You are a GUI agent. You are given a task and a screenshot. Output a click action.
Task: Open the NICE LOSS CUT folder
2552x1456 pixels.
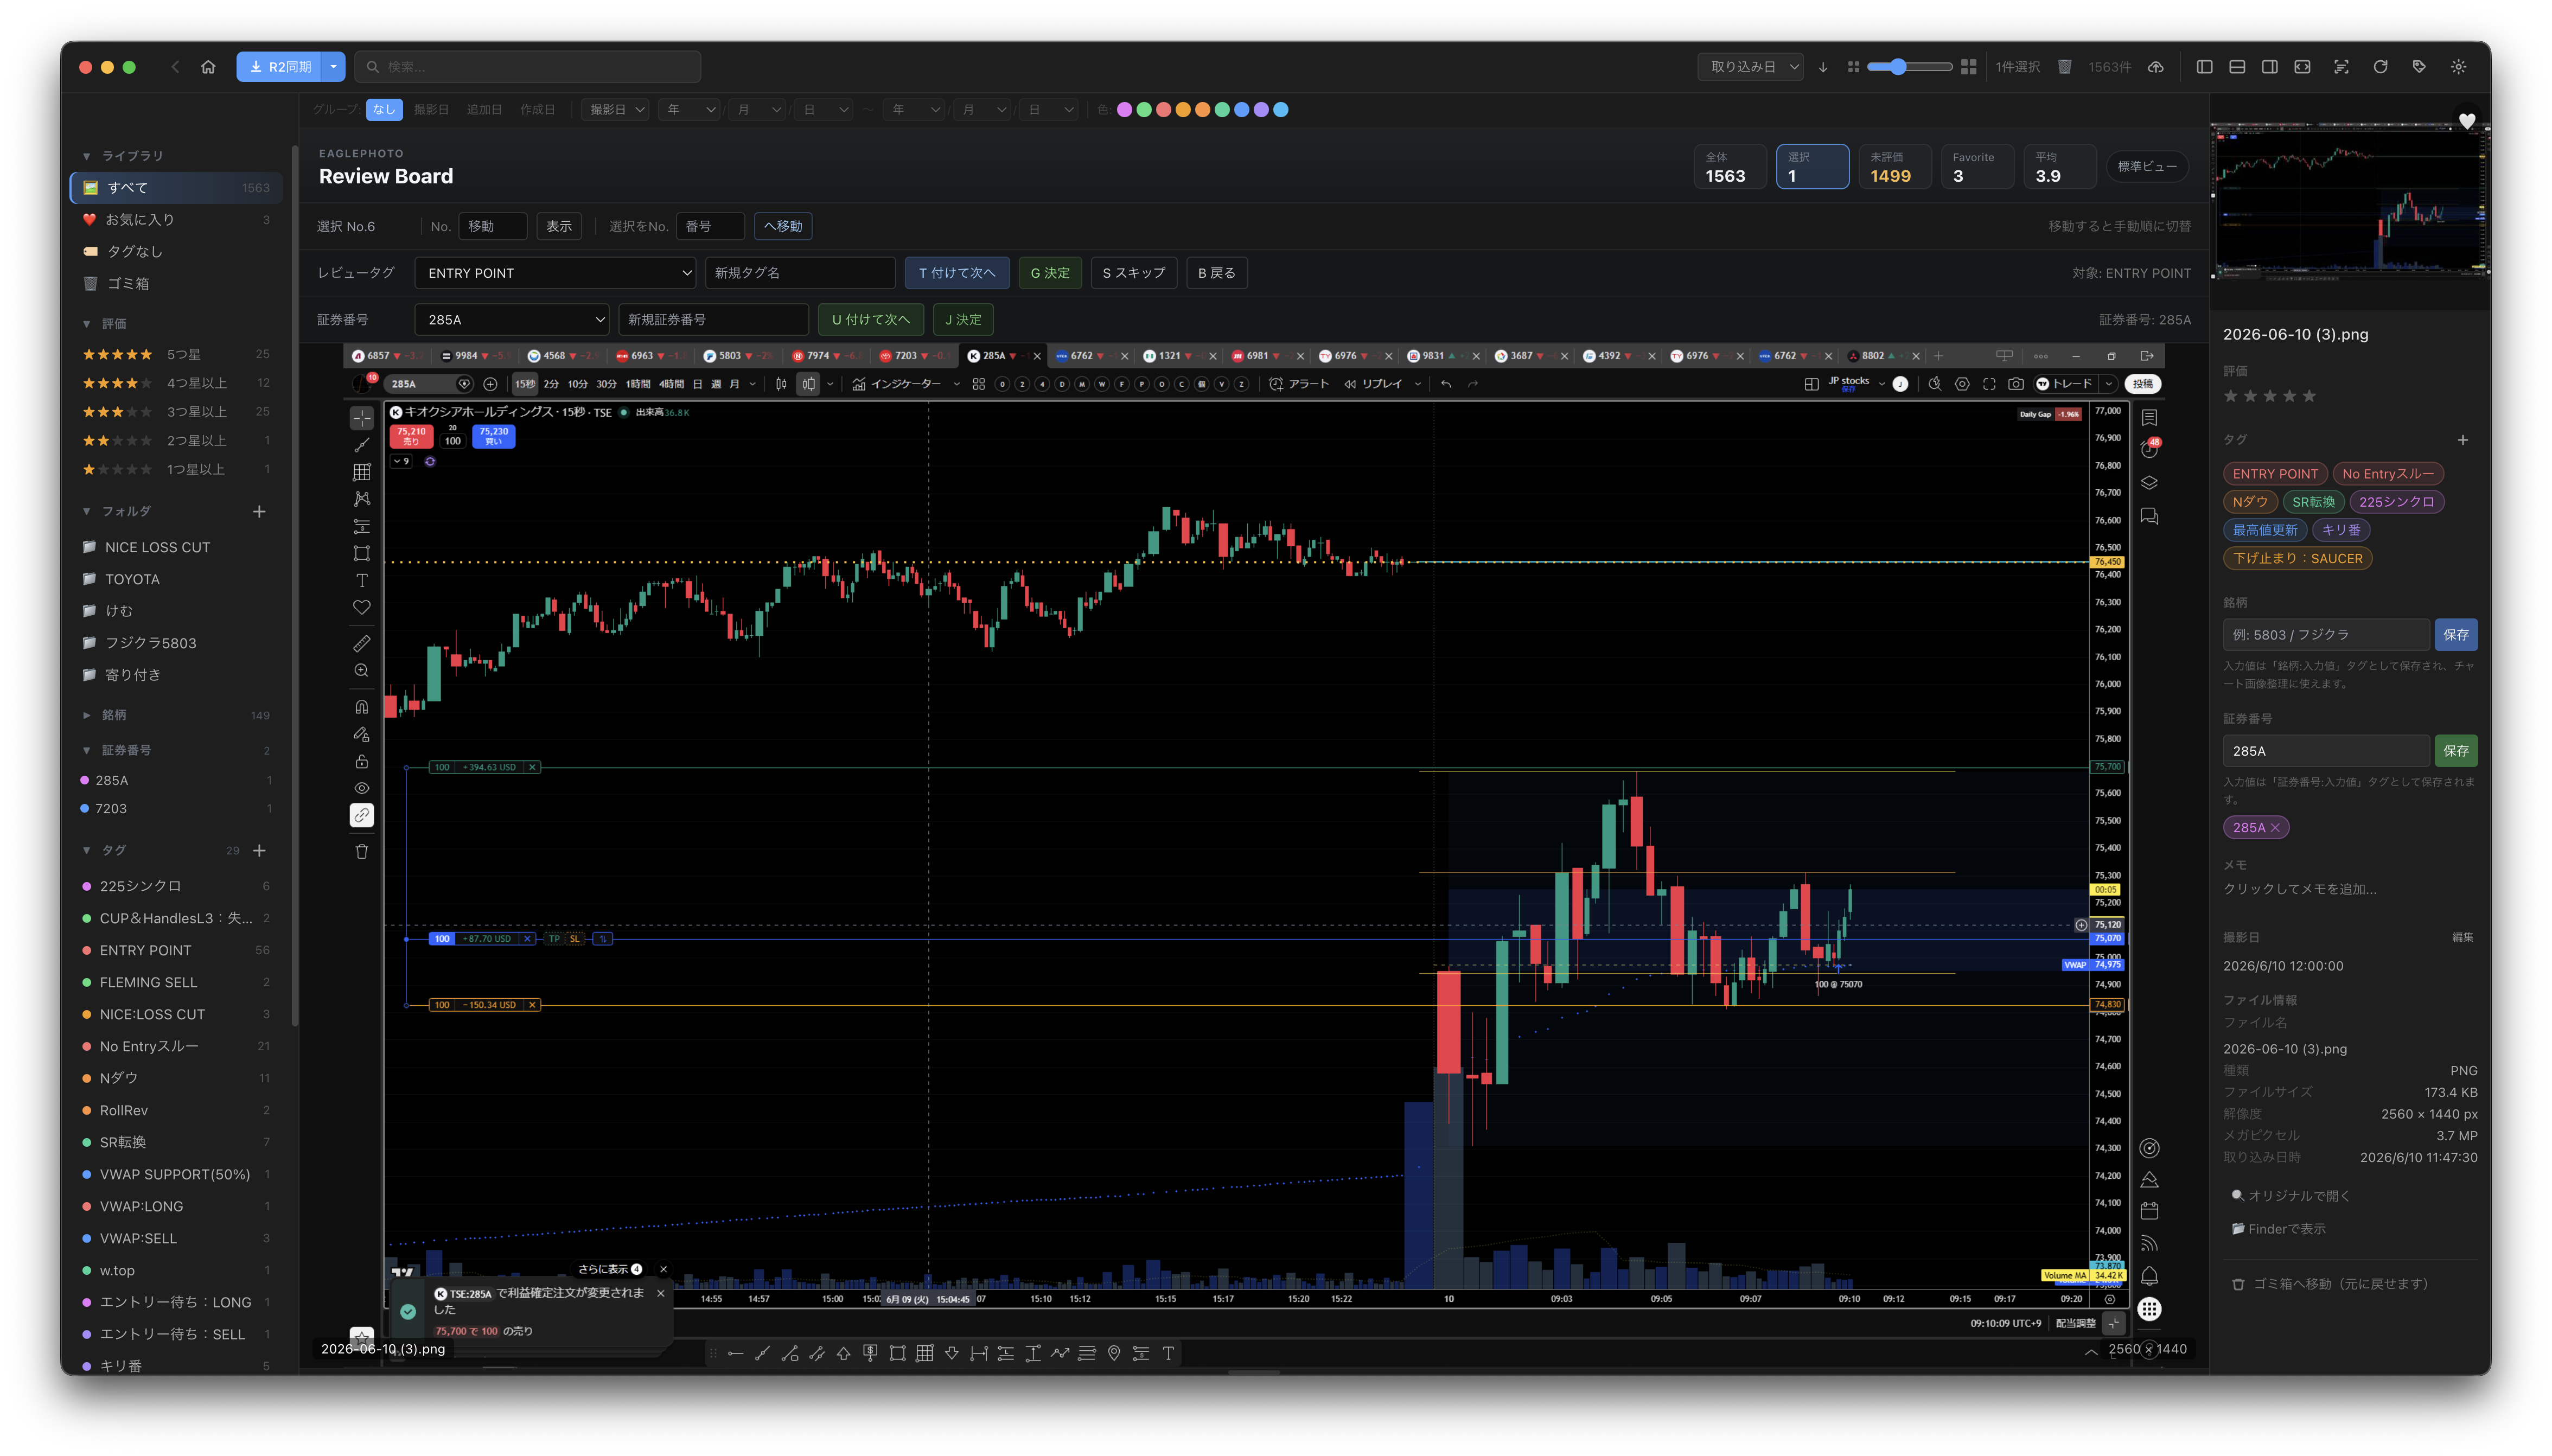click(176, 547)
